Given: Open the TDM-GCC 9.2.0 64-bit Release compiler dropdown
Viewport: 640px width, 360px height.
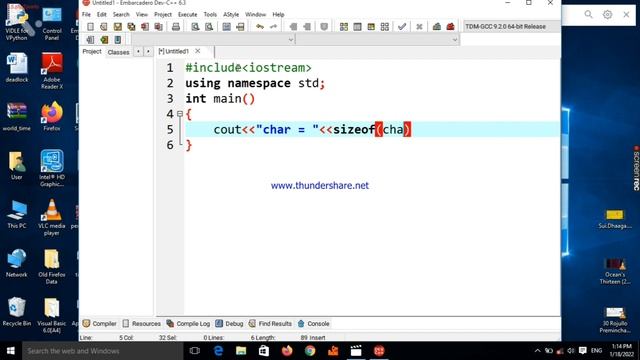Looking at the screenshot, I should pos(511,27).
